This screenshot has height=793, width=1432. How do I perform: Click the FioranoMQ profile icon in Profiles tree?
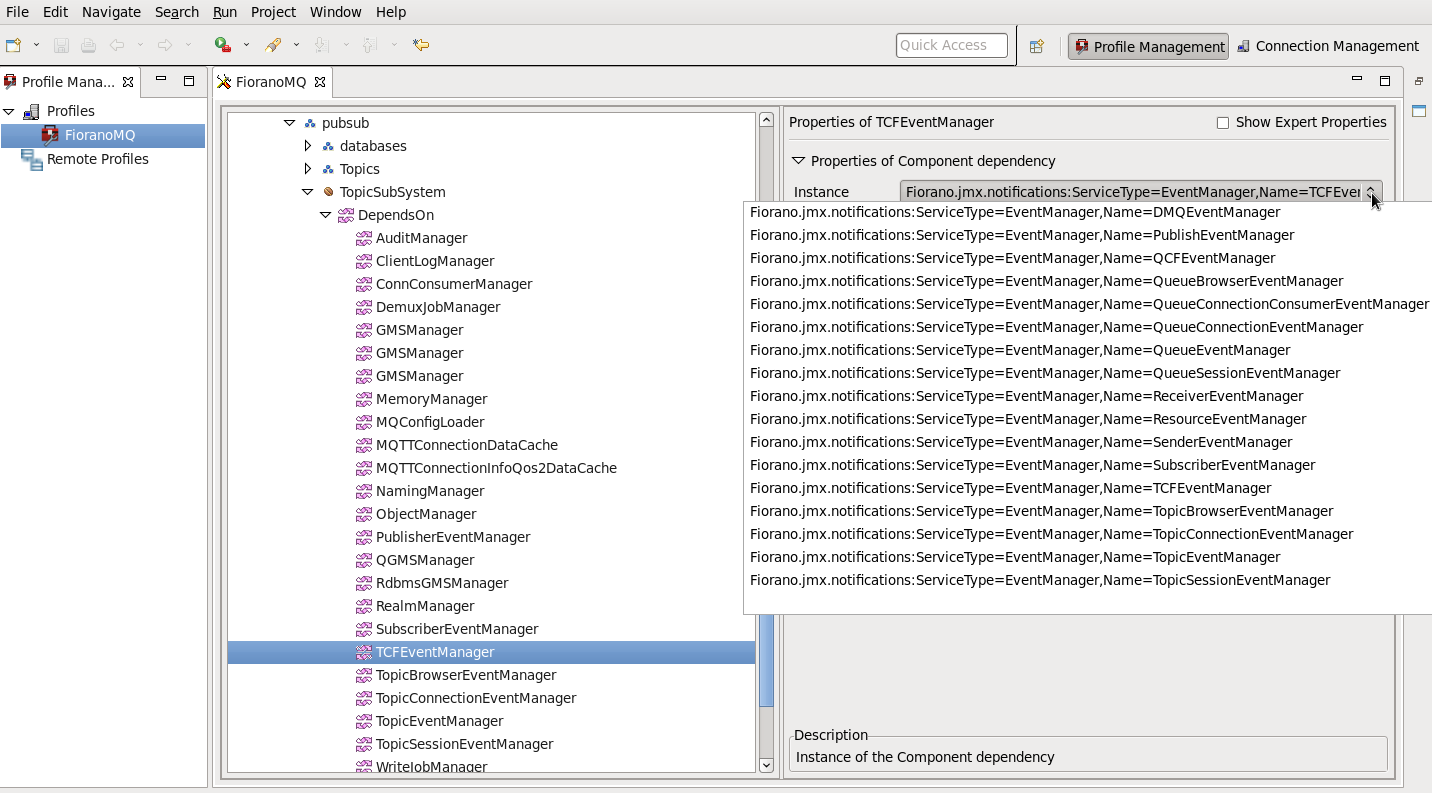(50, 135)
